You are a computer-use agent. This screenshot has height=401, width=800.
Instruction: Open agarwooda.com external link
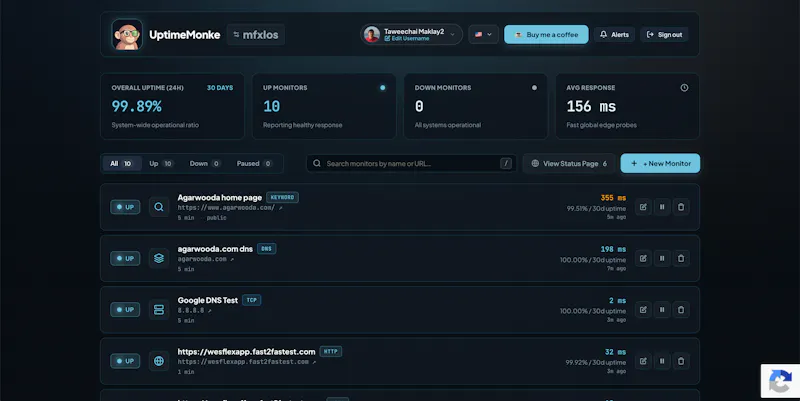[x=205, y=259]
